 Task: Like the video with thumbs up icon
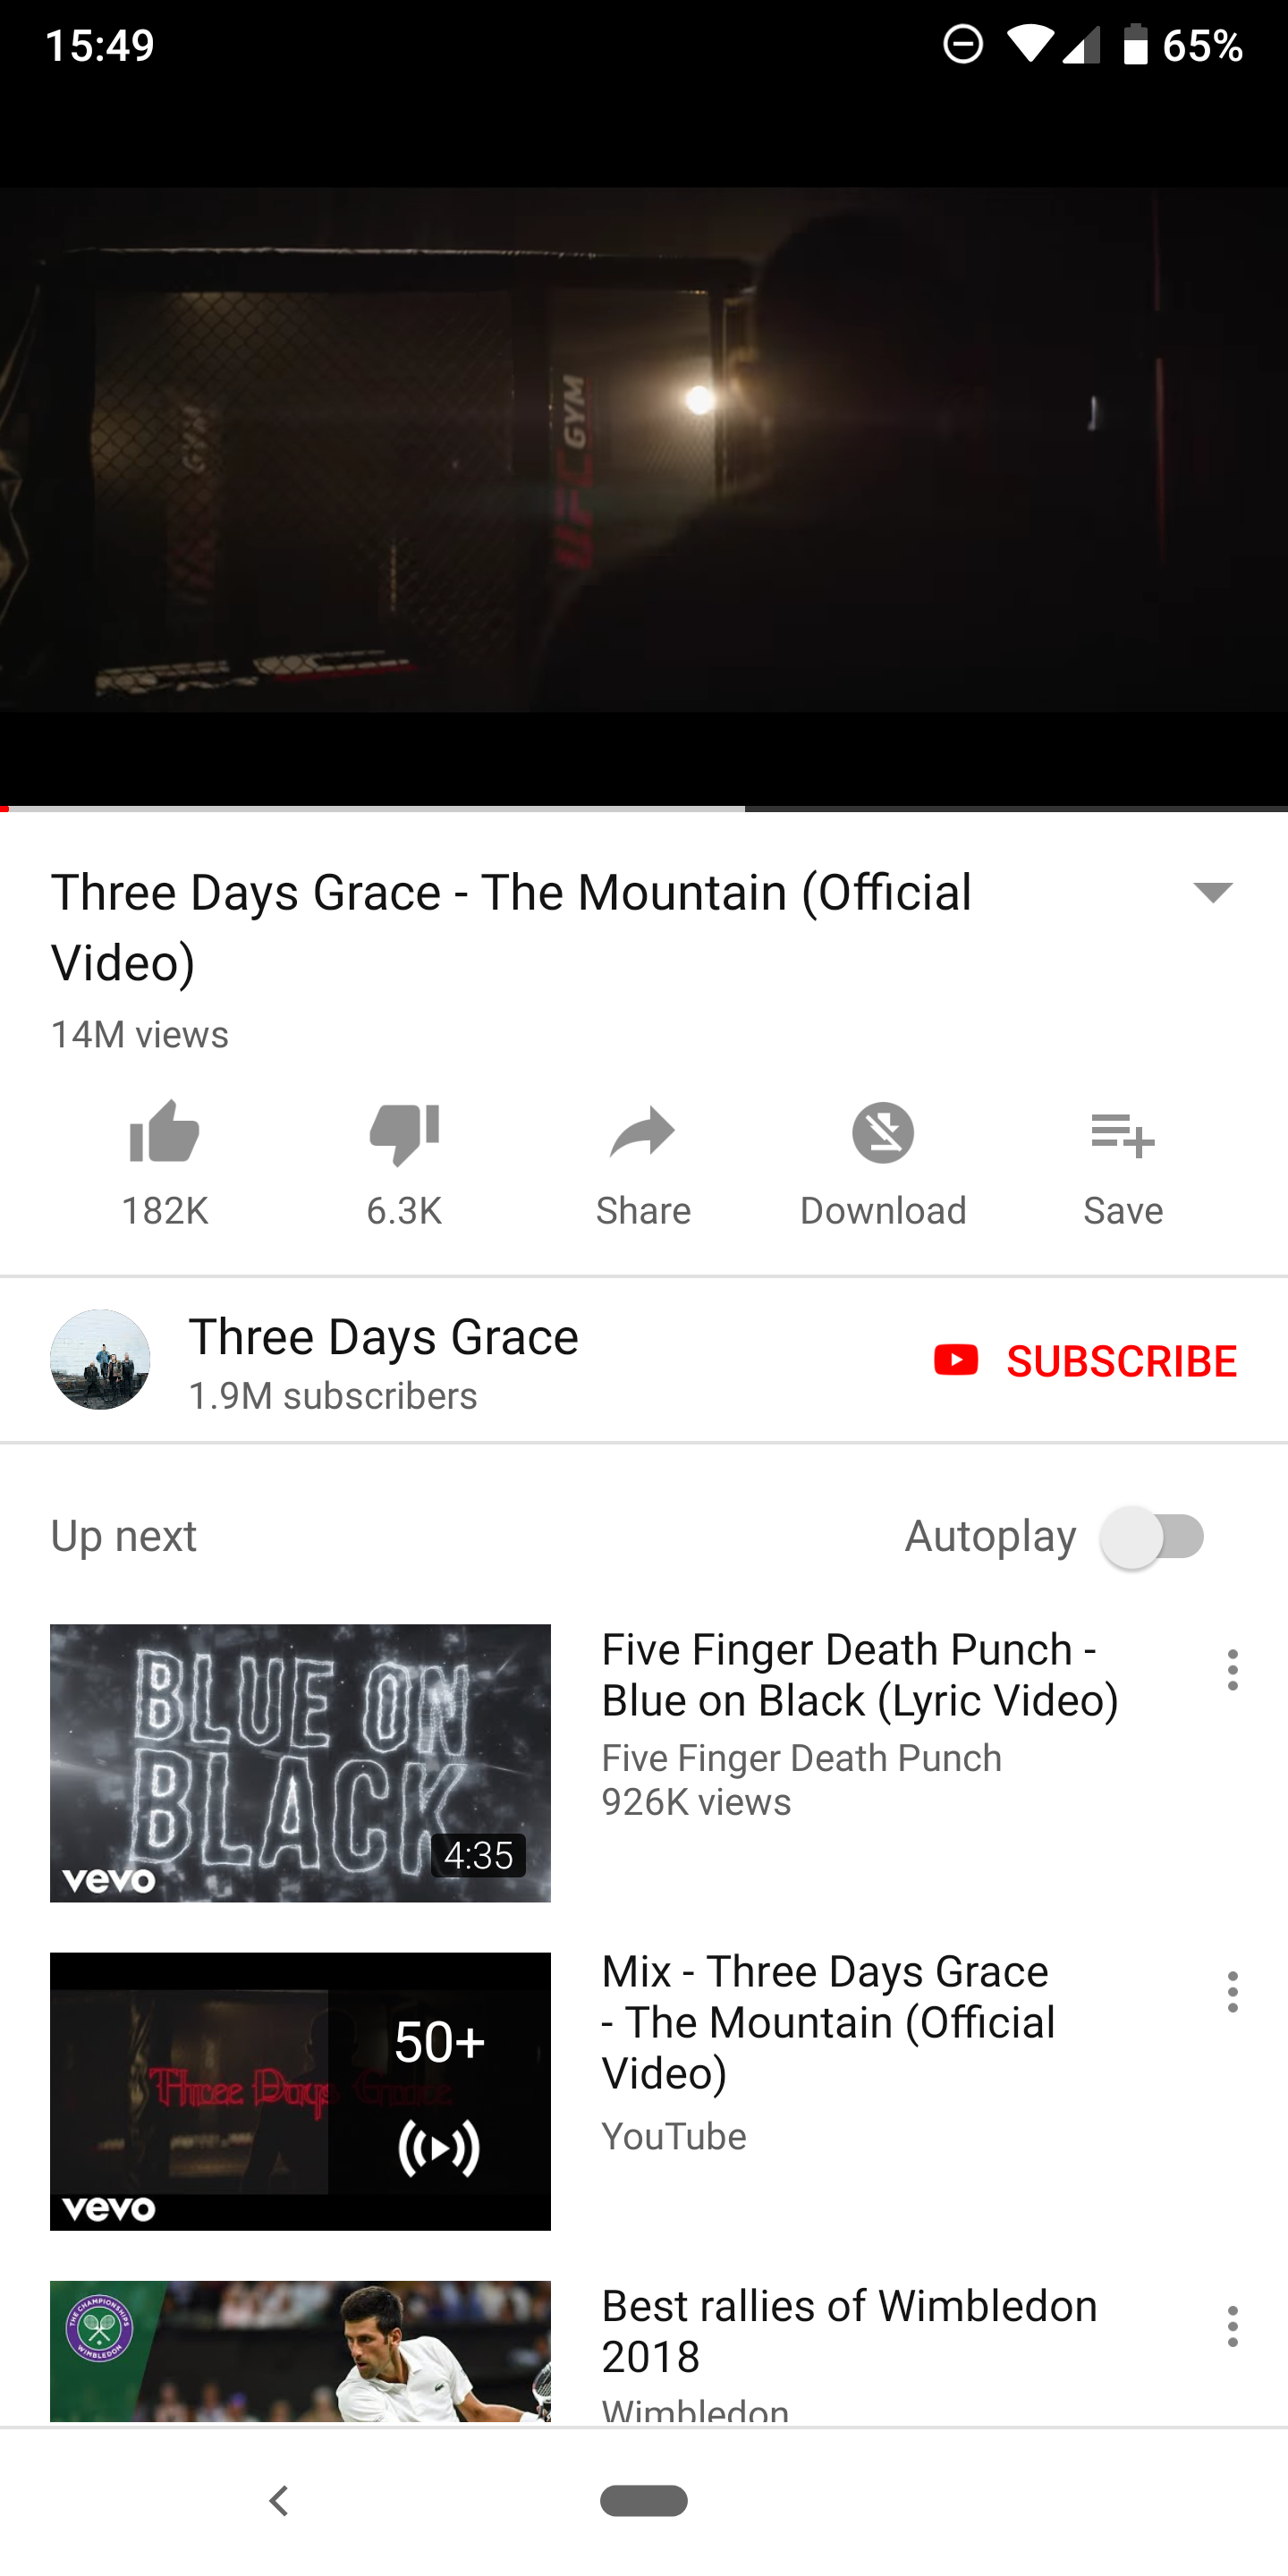[x=165, y=1132]
